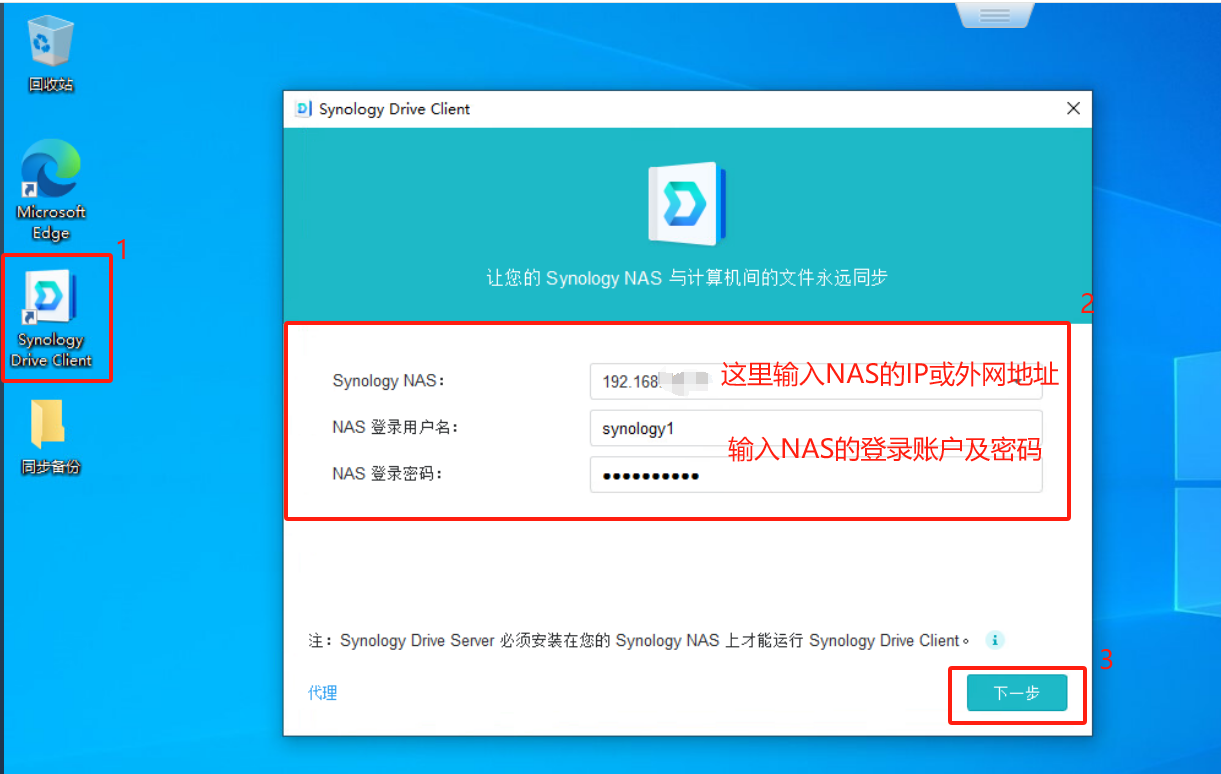The width and height of the screenshot is (1221, 774).
Task: Close the Synology Drive Client window
Action: tap(1073, 109)
